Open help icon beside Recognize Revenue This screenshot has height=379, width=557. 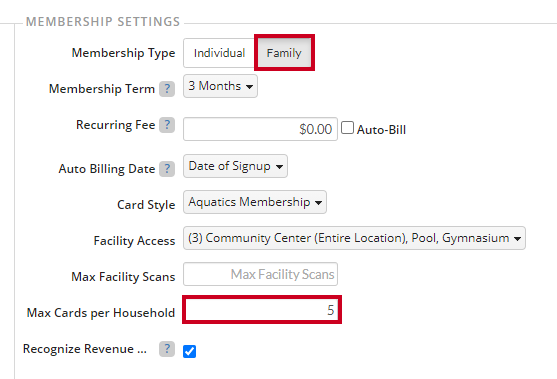pyautogui.click(x=167, y=349)
